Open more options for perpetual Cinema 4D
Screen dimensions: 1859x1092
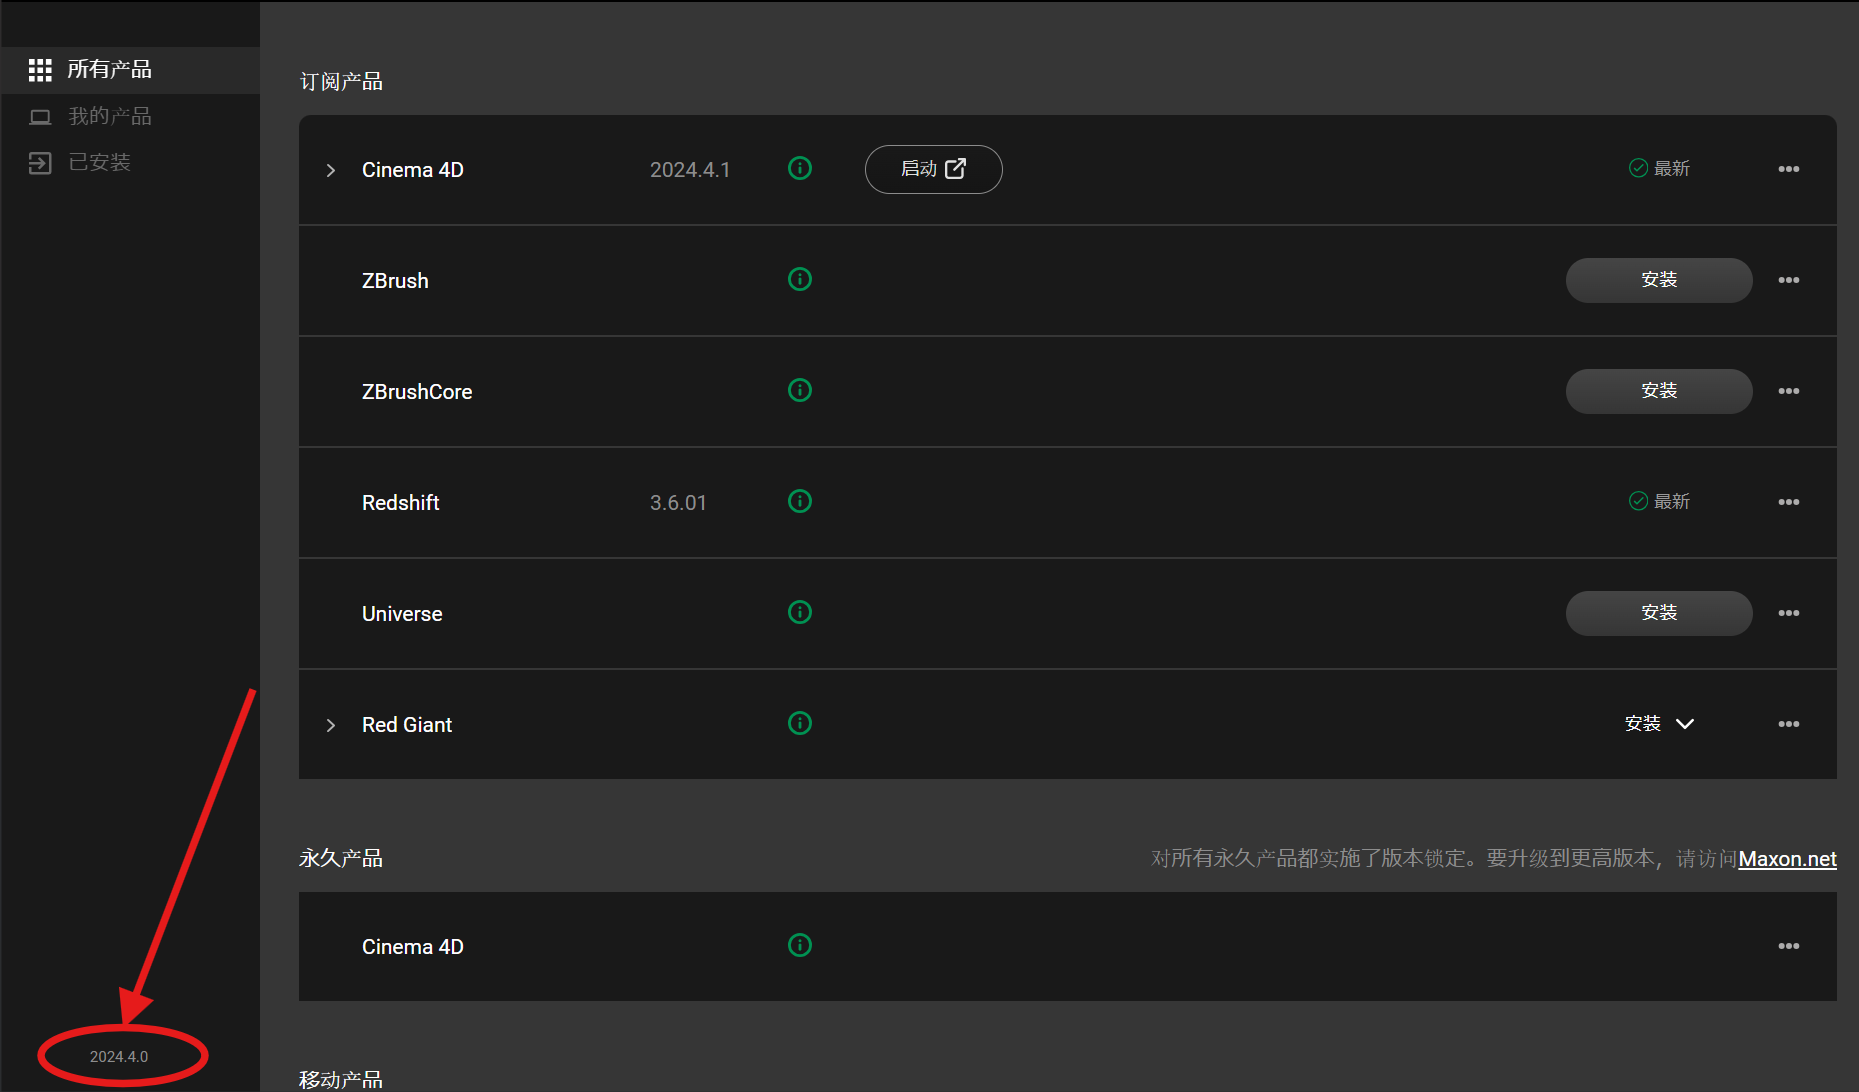[x=1789, y=946]
